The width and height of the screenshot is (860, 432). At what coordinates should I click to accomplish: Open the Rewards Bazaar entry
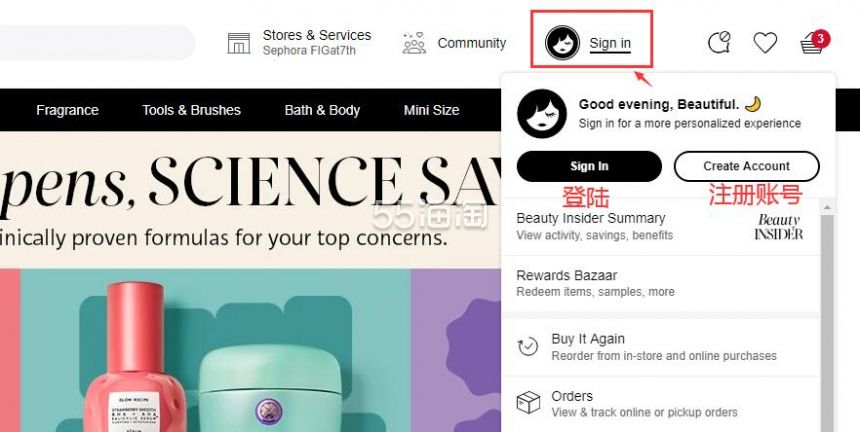click(660, 283)
